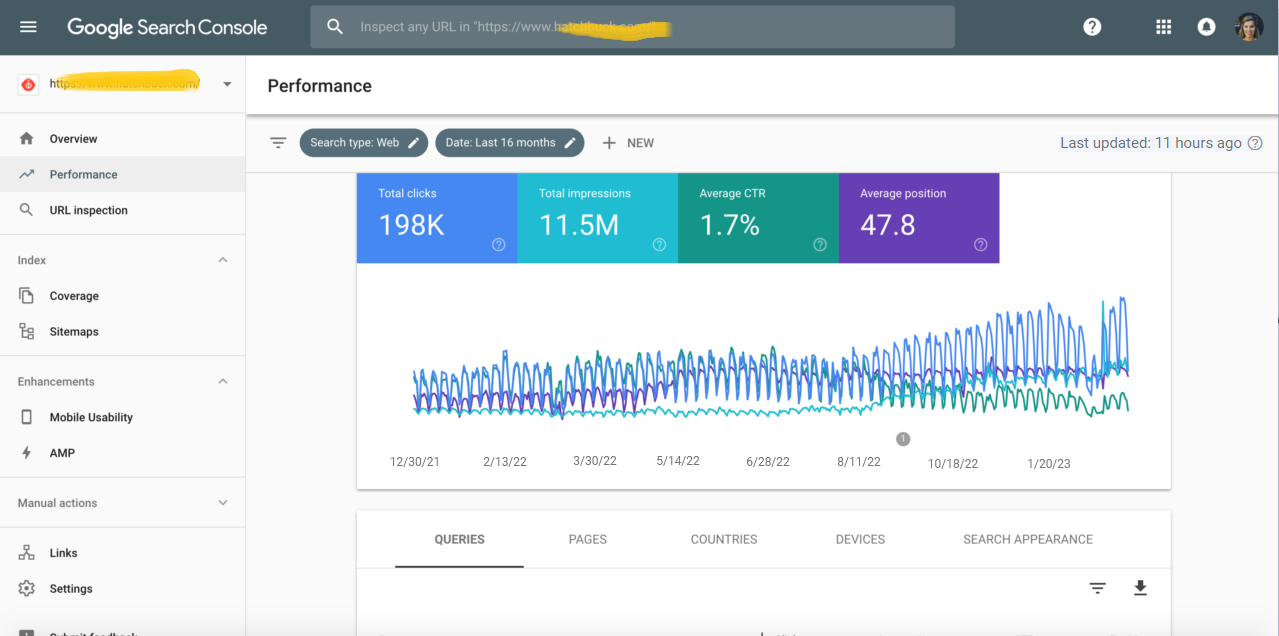This screenshot has height=636, width=1279.
Task: Open chart filters with the funnel icon
Action: [x=278, y=142]
